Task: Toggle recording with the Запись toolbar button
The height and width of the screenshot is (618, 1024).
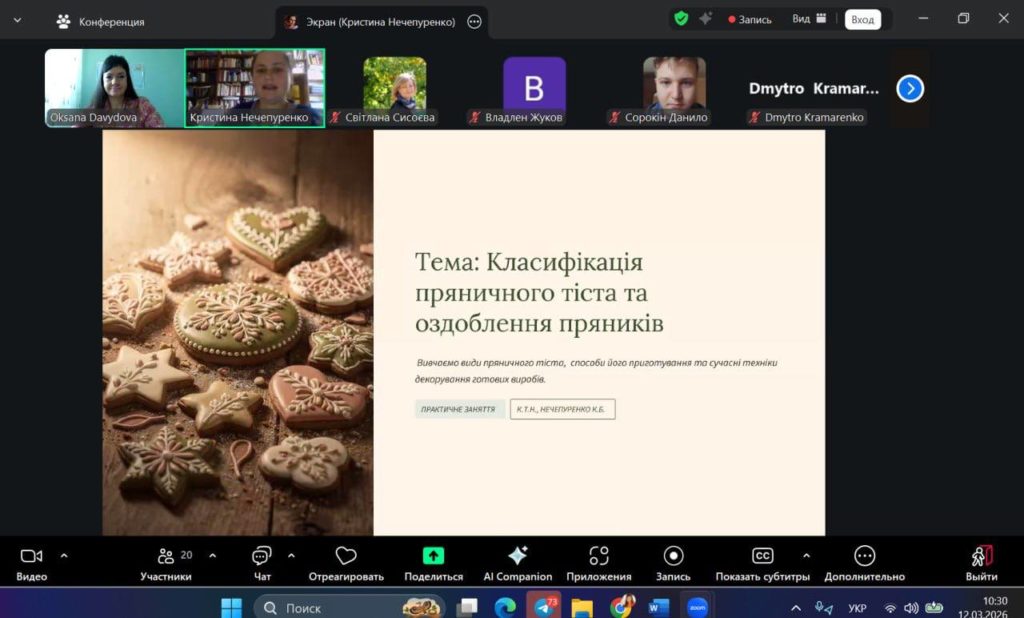Action: (673, 557)
